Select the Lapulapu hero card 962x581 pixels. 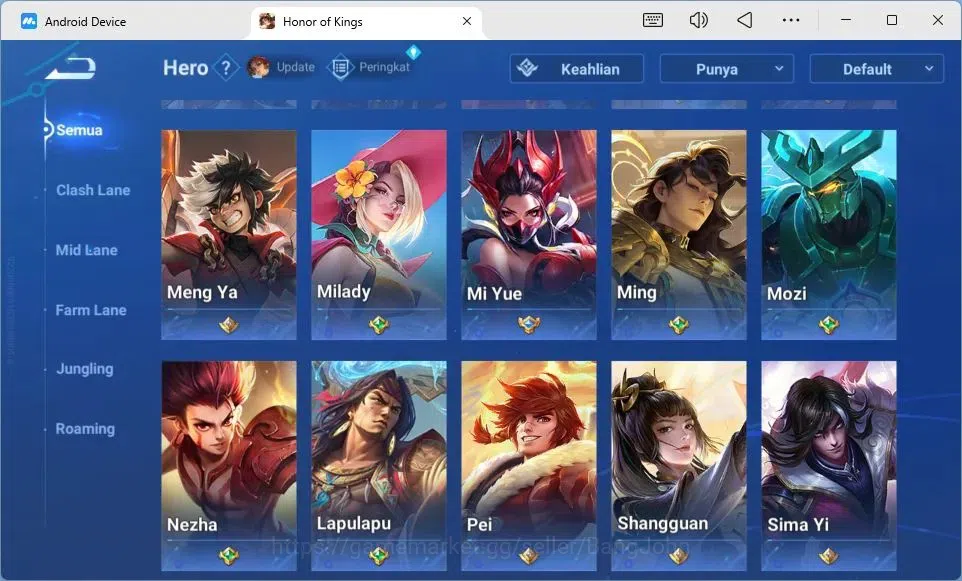tap(379, 466)
